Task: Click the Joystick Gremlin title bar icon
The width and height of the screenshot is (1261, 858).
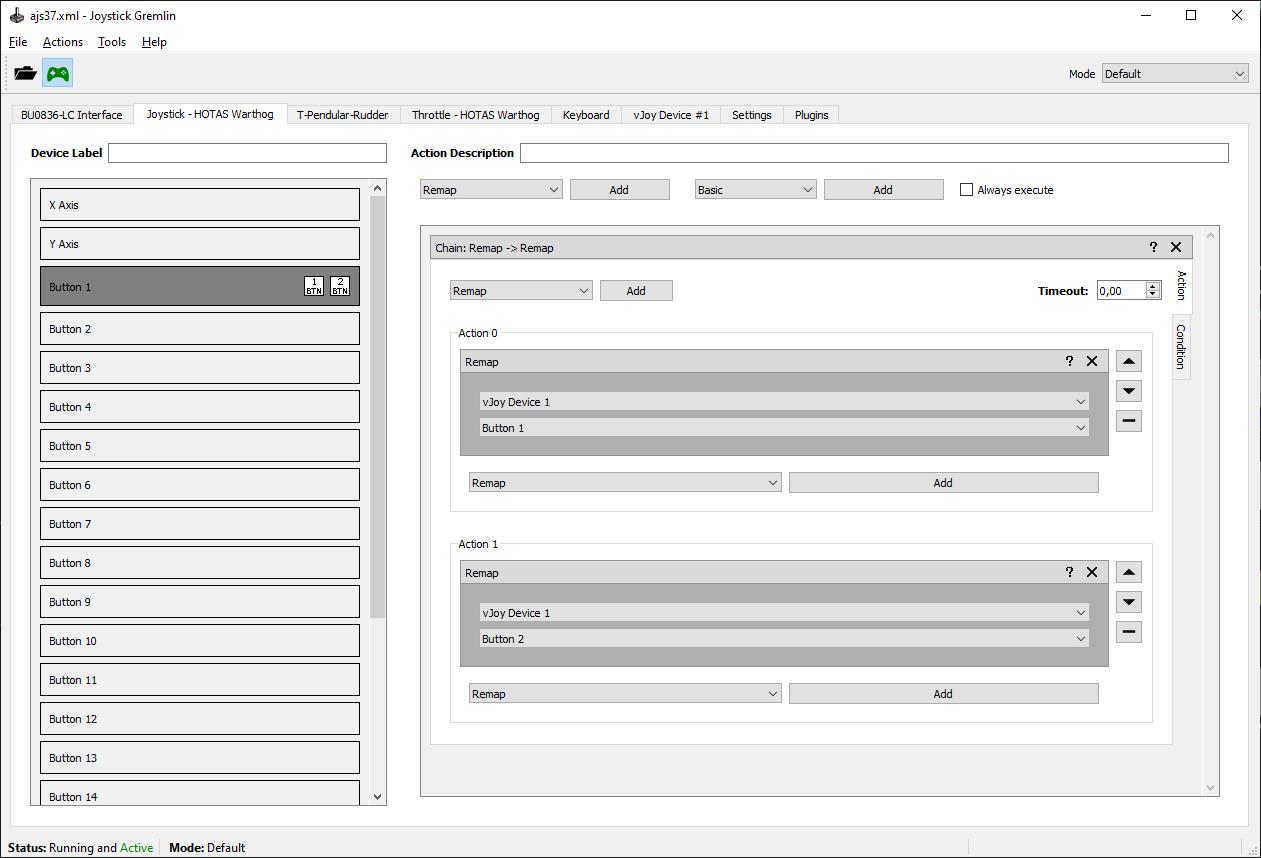Action: (17, 16)
